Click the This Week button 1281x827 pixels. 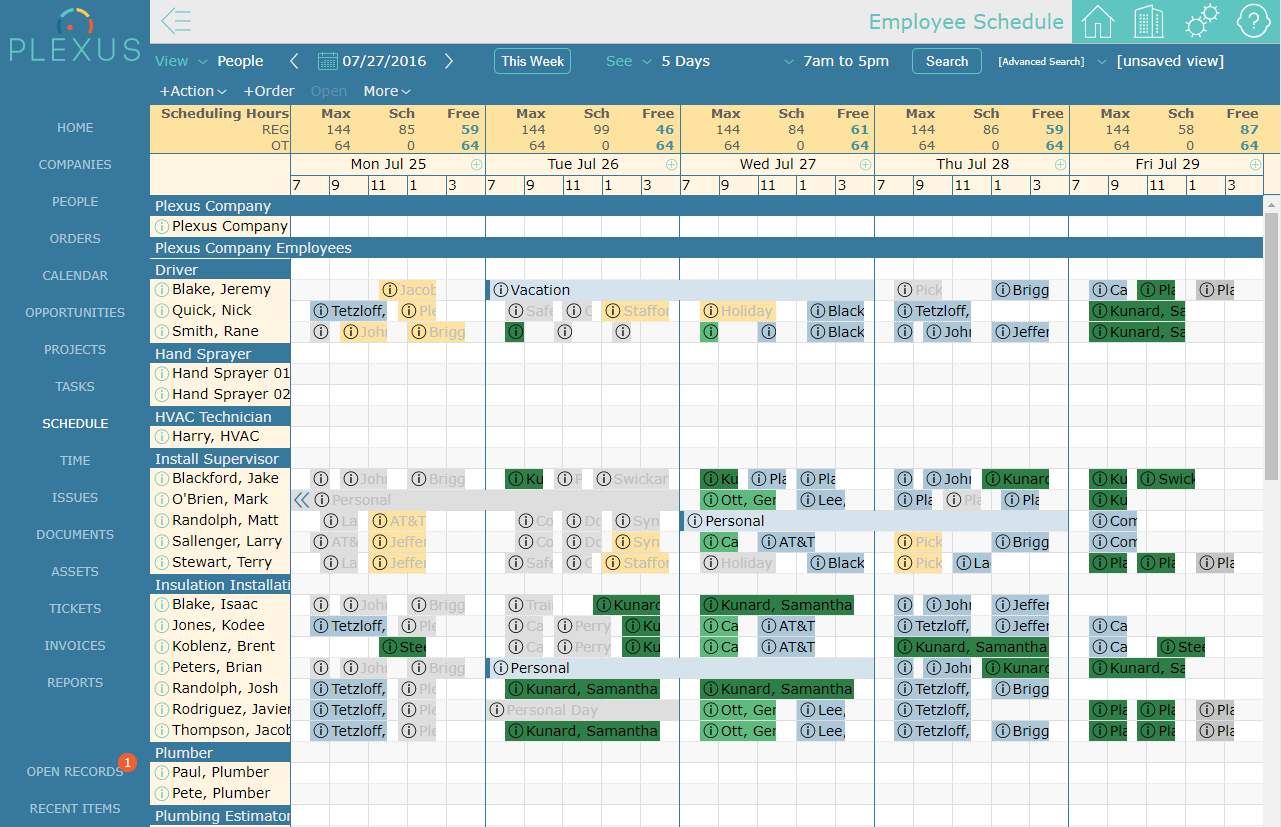(x=532, y=61)
